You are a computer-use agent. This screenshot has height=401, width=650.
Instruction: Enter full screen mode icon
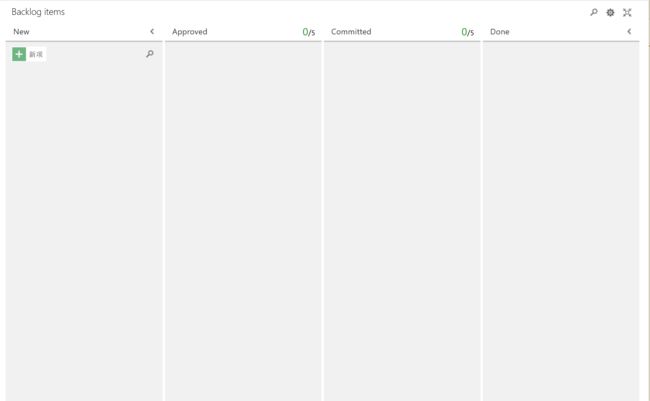[x=627, y=12]
